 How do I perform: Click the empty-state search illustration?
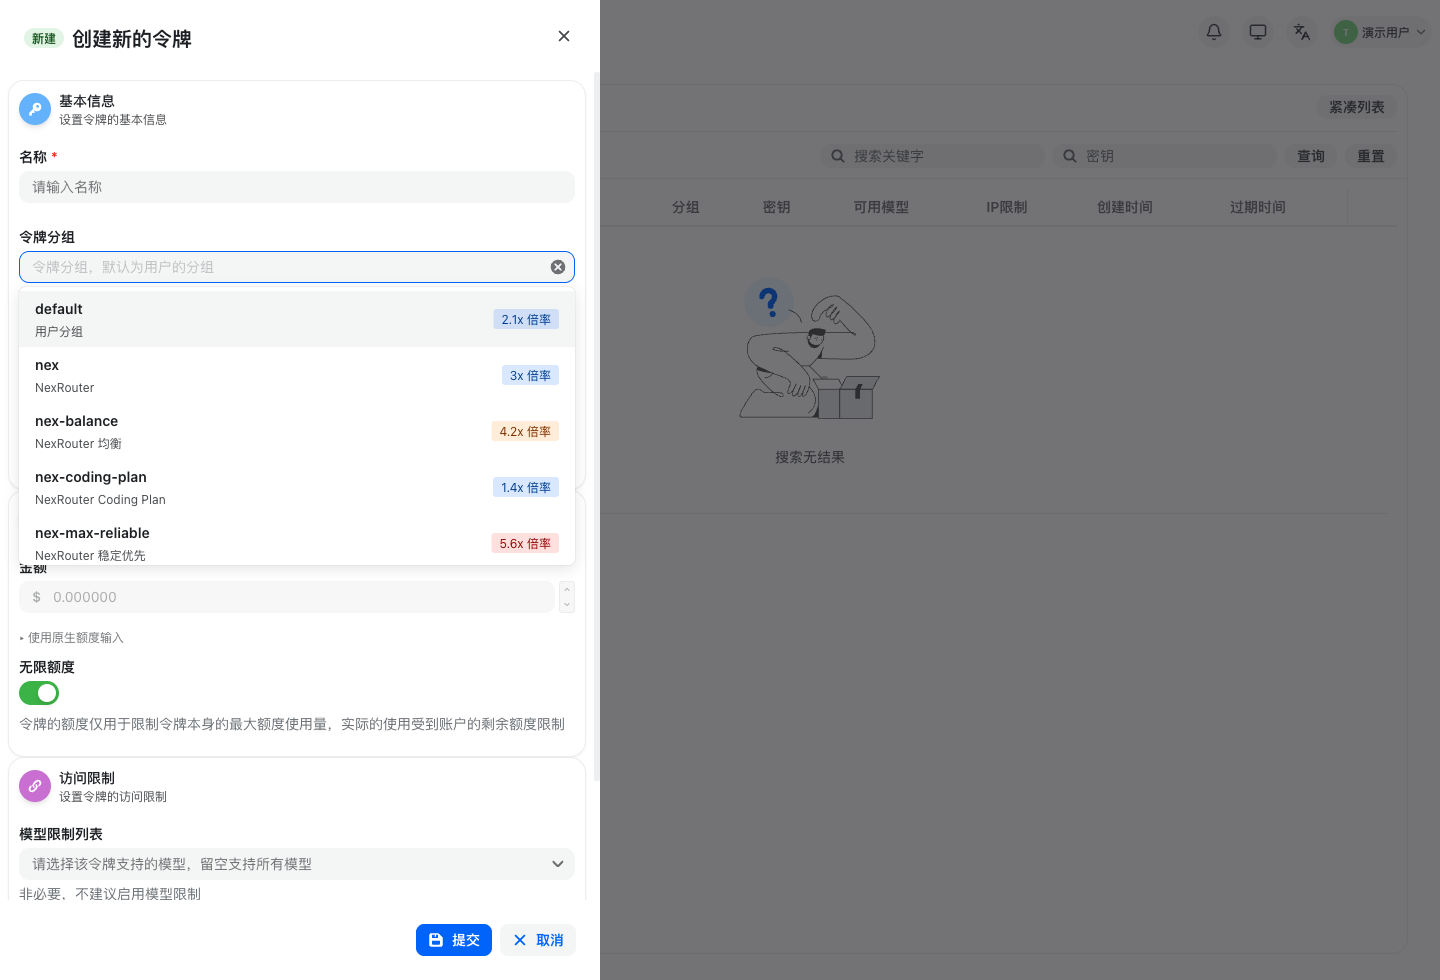[x=810, y=348]
